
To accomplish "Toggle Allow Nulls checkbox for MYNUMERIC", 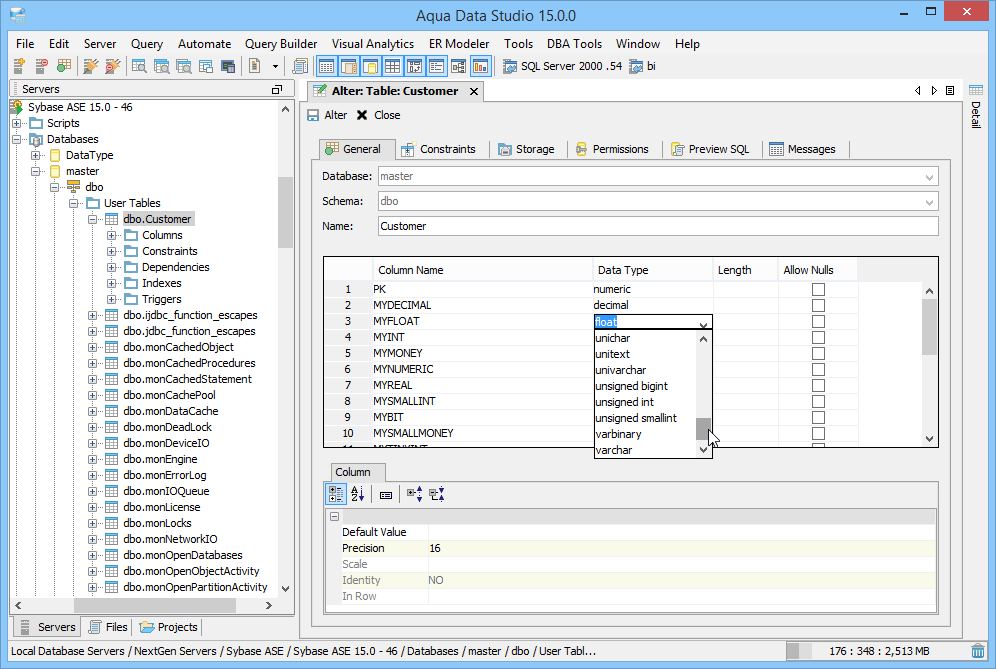I will point(818,369).
